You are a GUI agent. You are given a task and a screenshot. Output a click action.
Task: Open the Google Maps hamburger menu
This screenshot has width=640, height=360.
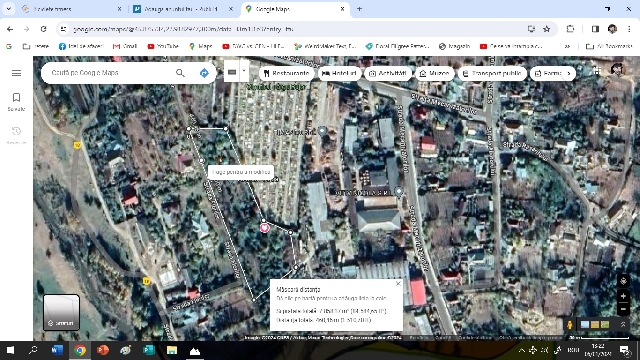16,73
